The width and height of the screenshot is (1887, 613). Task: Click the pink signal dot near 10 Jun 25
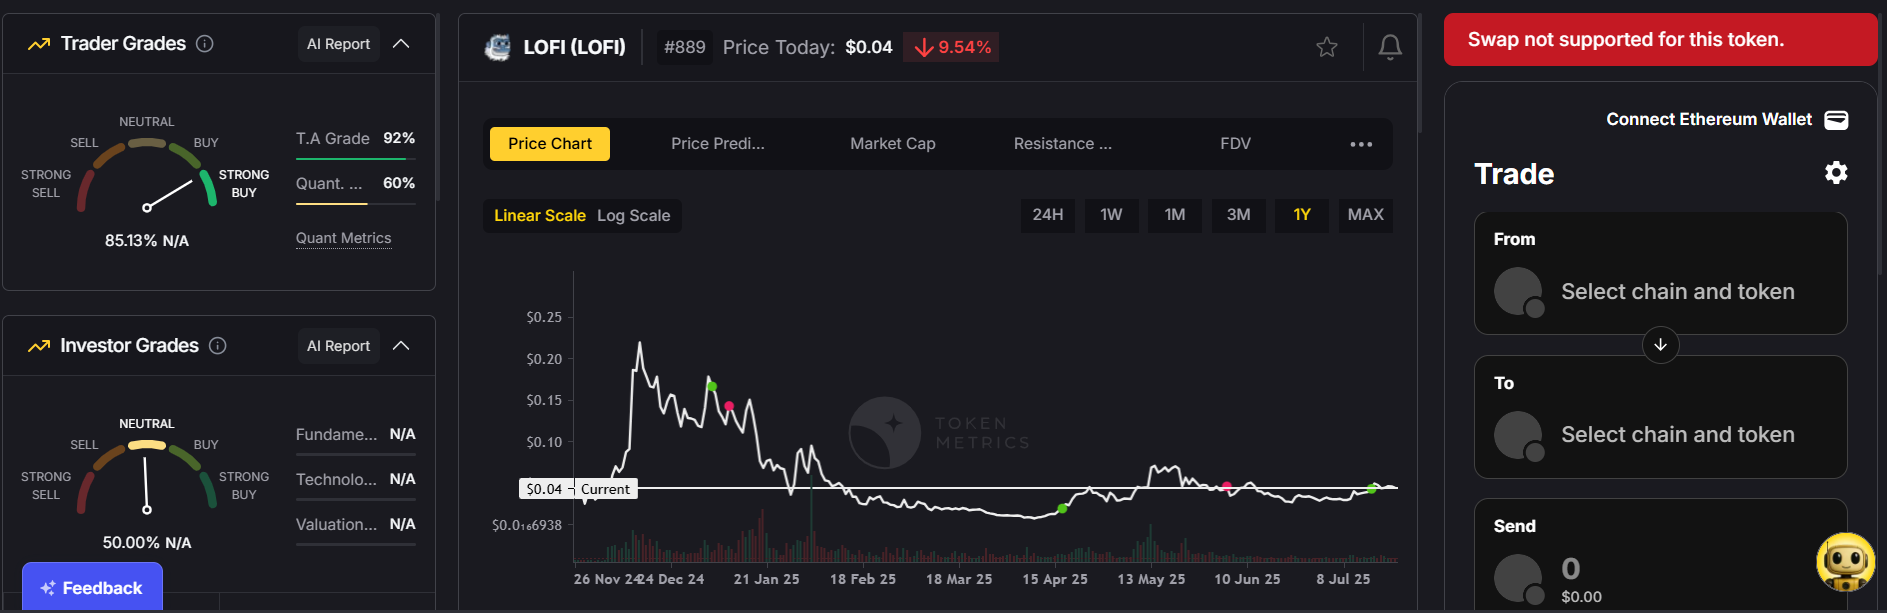(x=1227, y=487)
